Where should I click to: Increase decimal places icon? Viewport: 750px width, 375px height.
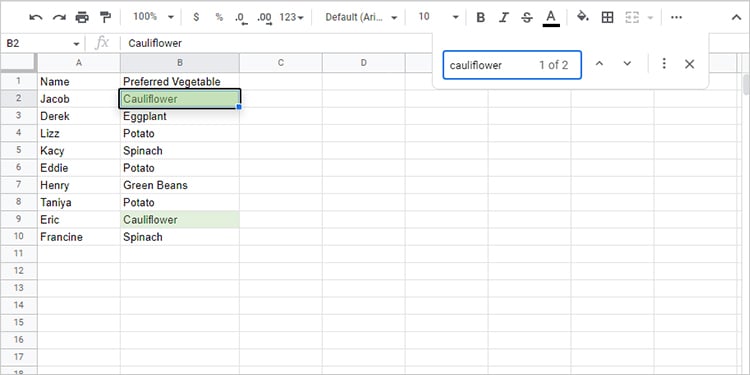point(265,18)
